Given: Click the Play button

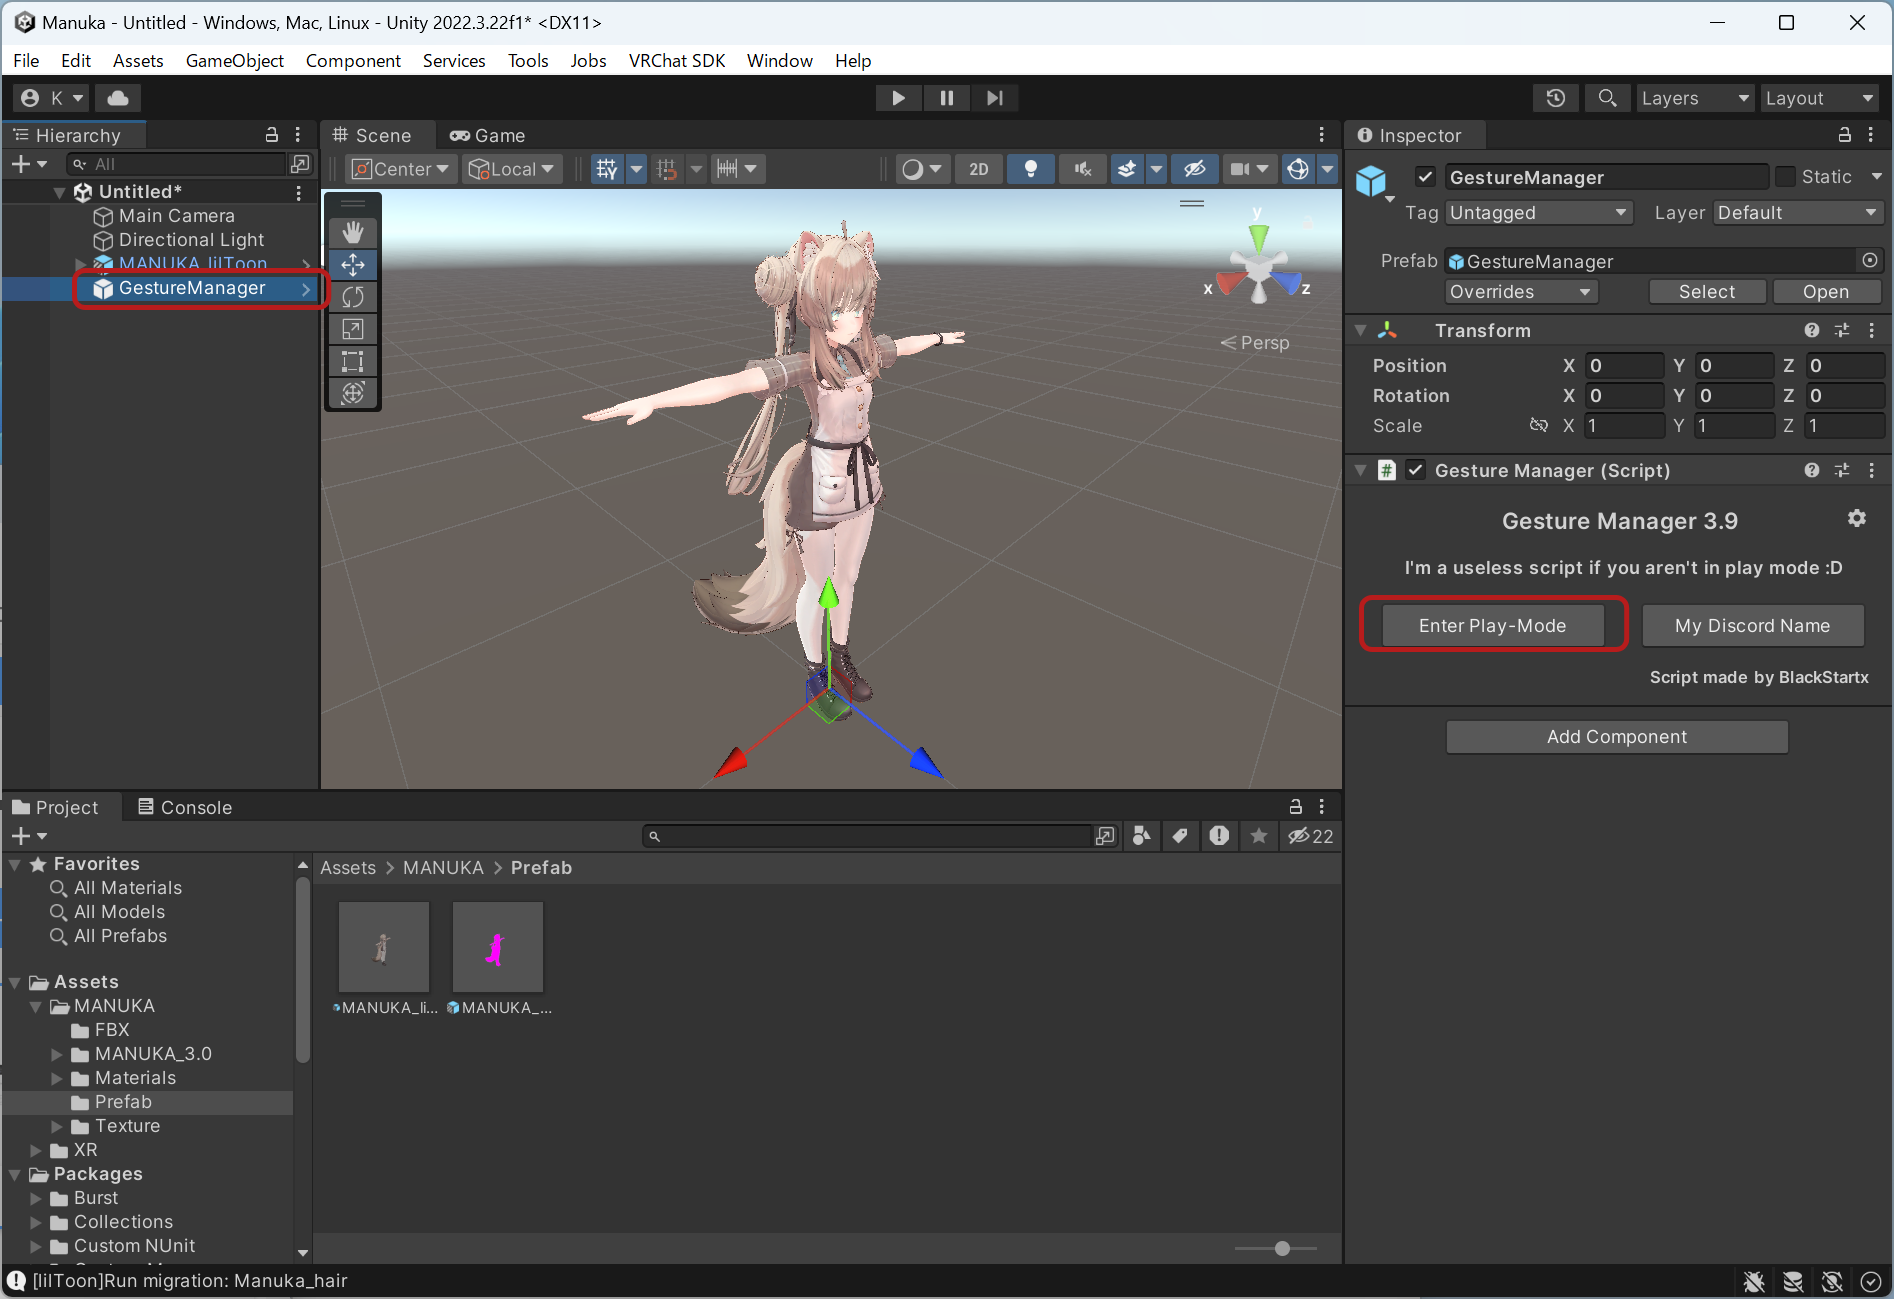Looking at the screenshot, I should 898,98.
